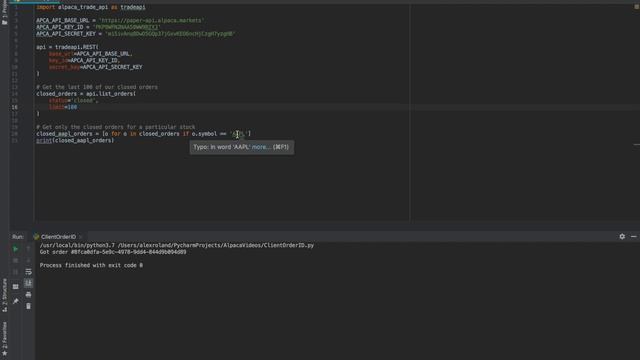The width and height of the screenshot is (640, 360).
Task: Open Run panel settings gear
Action: (622, 236)
